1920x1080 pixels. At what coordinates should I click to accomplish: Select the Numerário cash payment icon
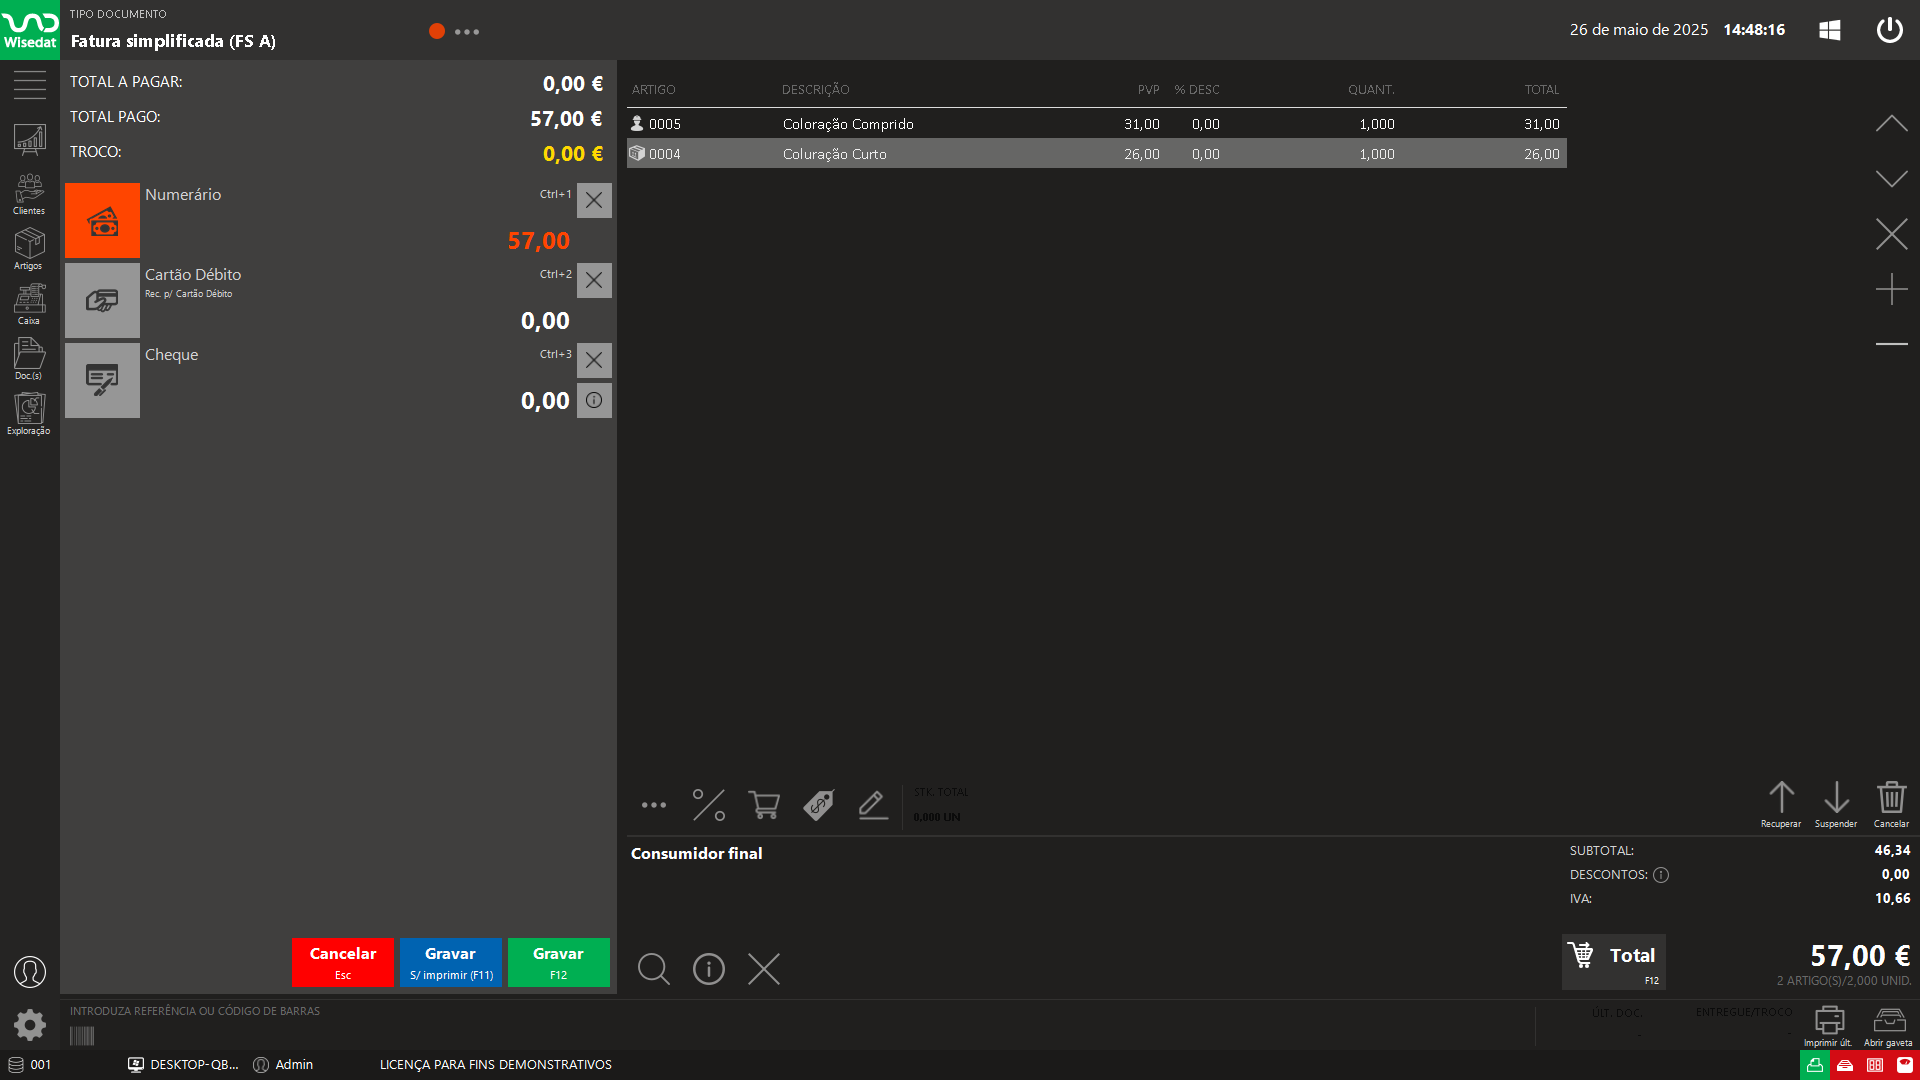pyautogui.click(x=102, y=221)
